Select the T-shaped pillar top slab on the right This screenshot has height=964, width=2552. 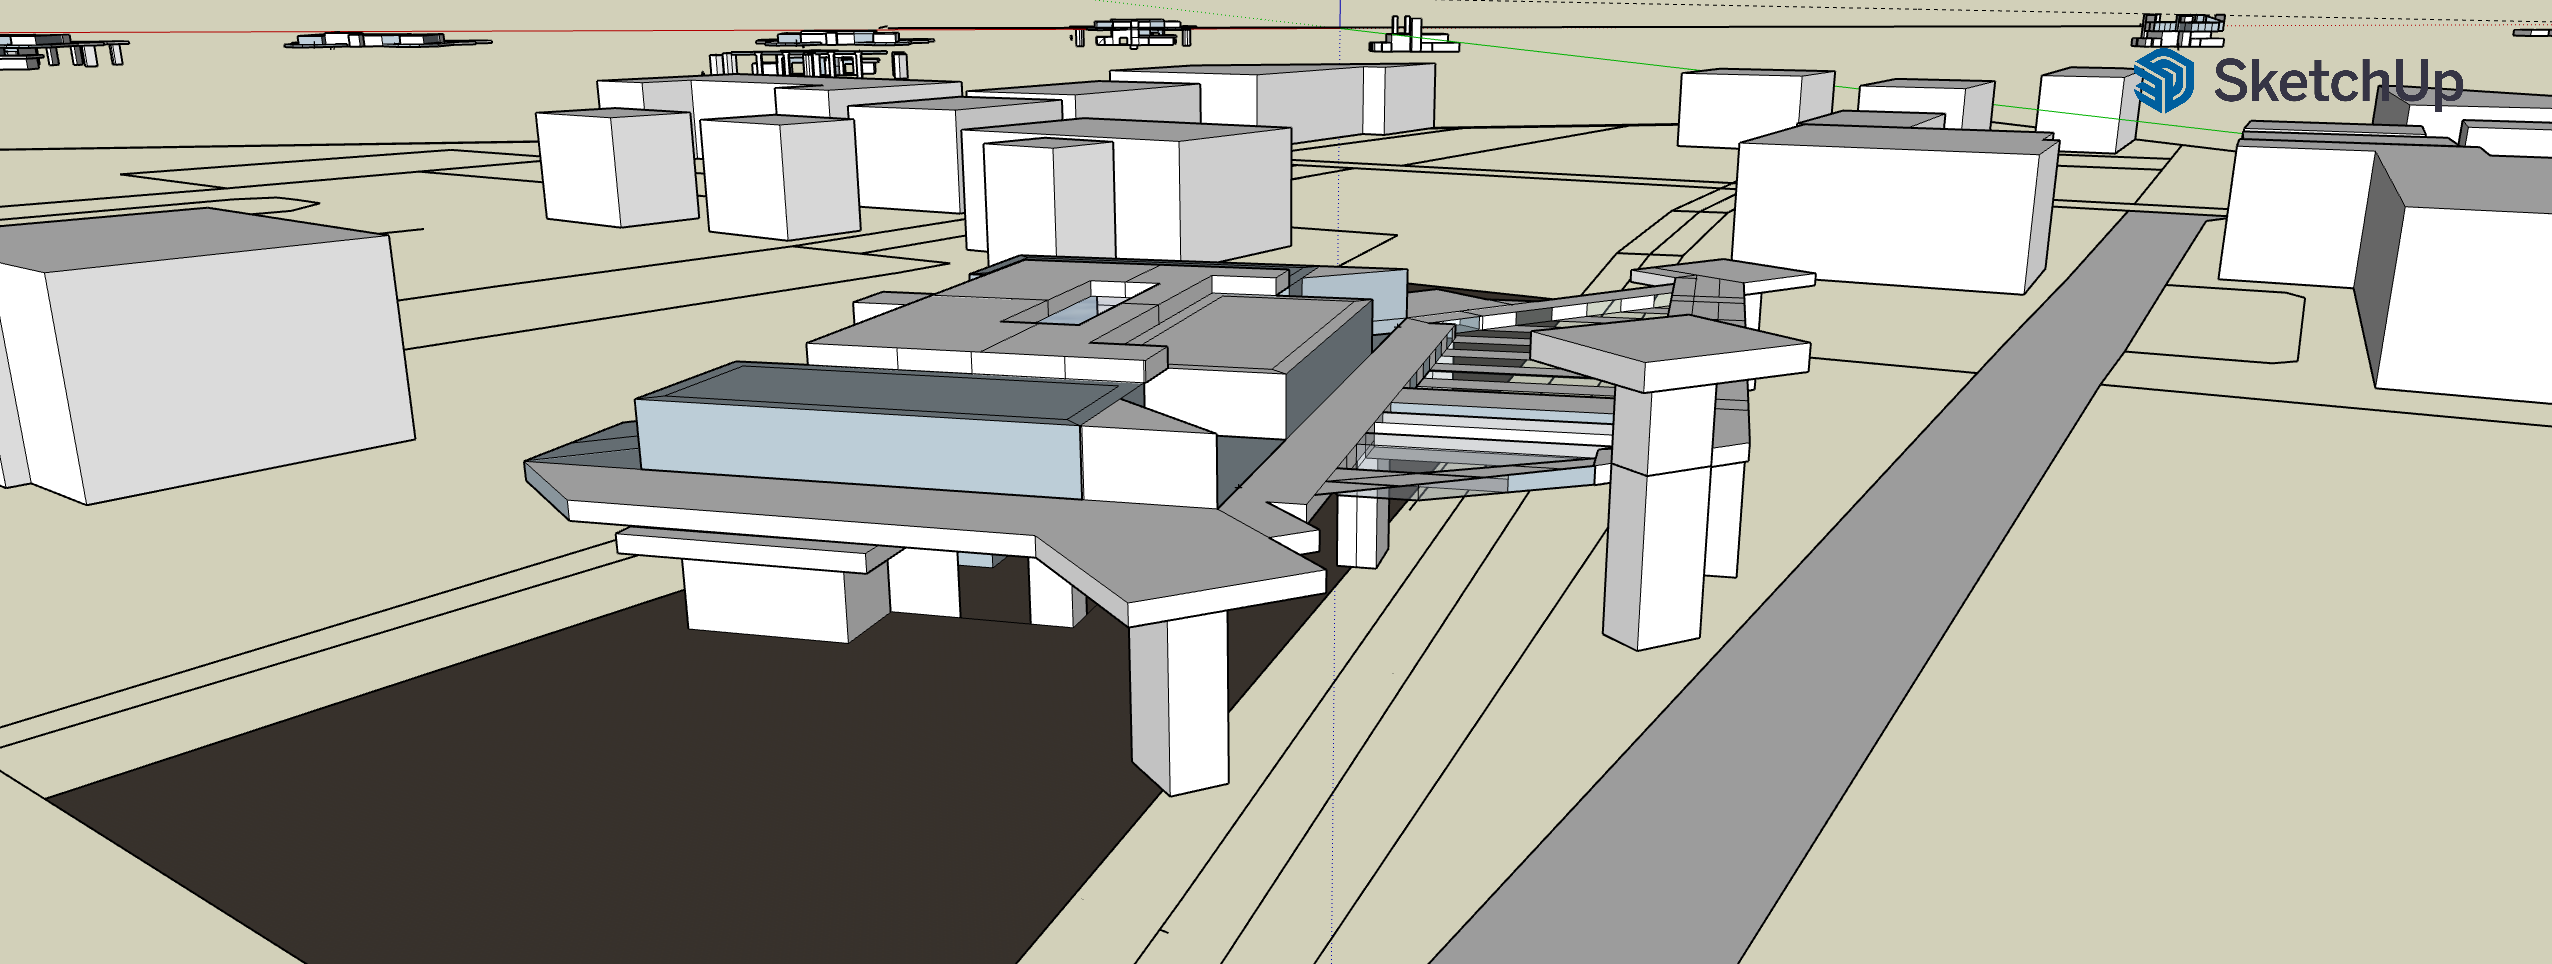[x=1670, y=350]
